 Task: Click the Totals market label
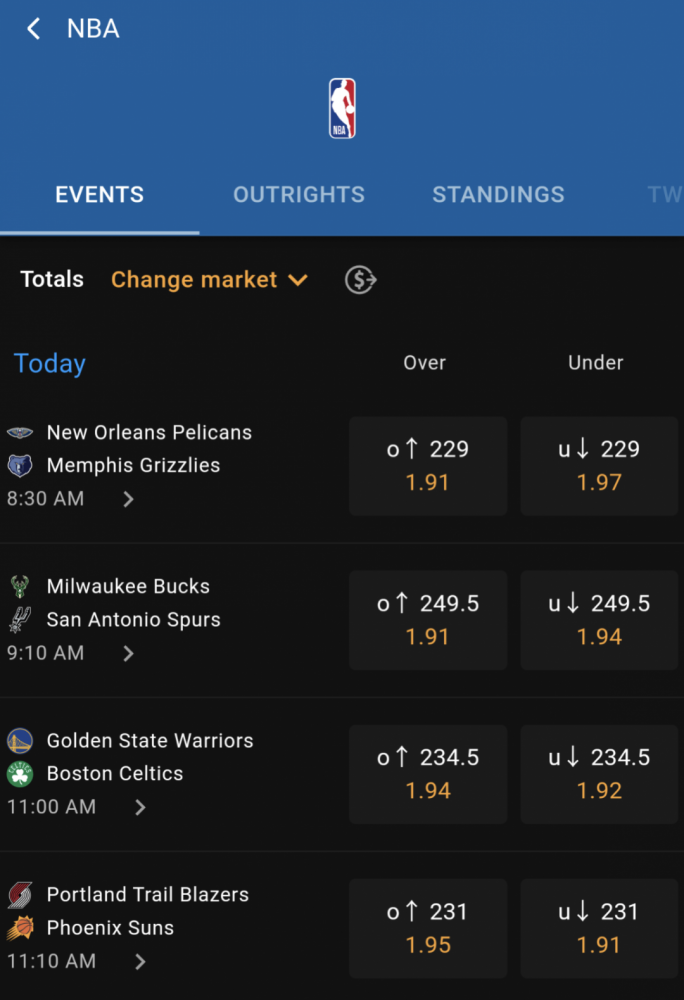(52, 279)
